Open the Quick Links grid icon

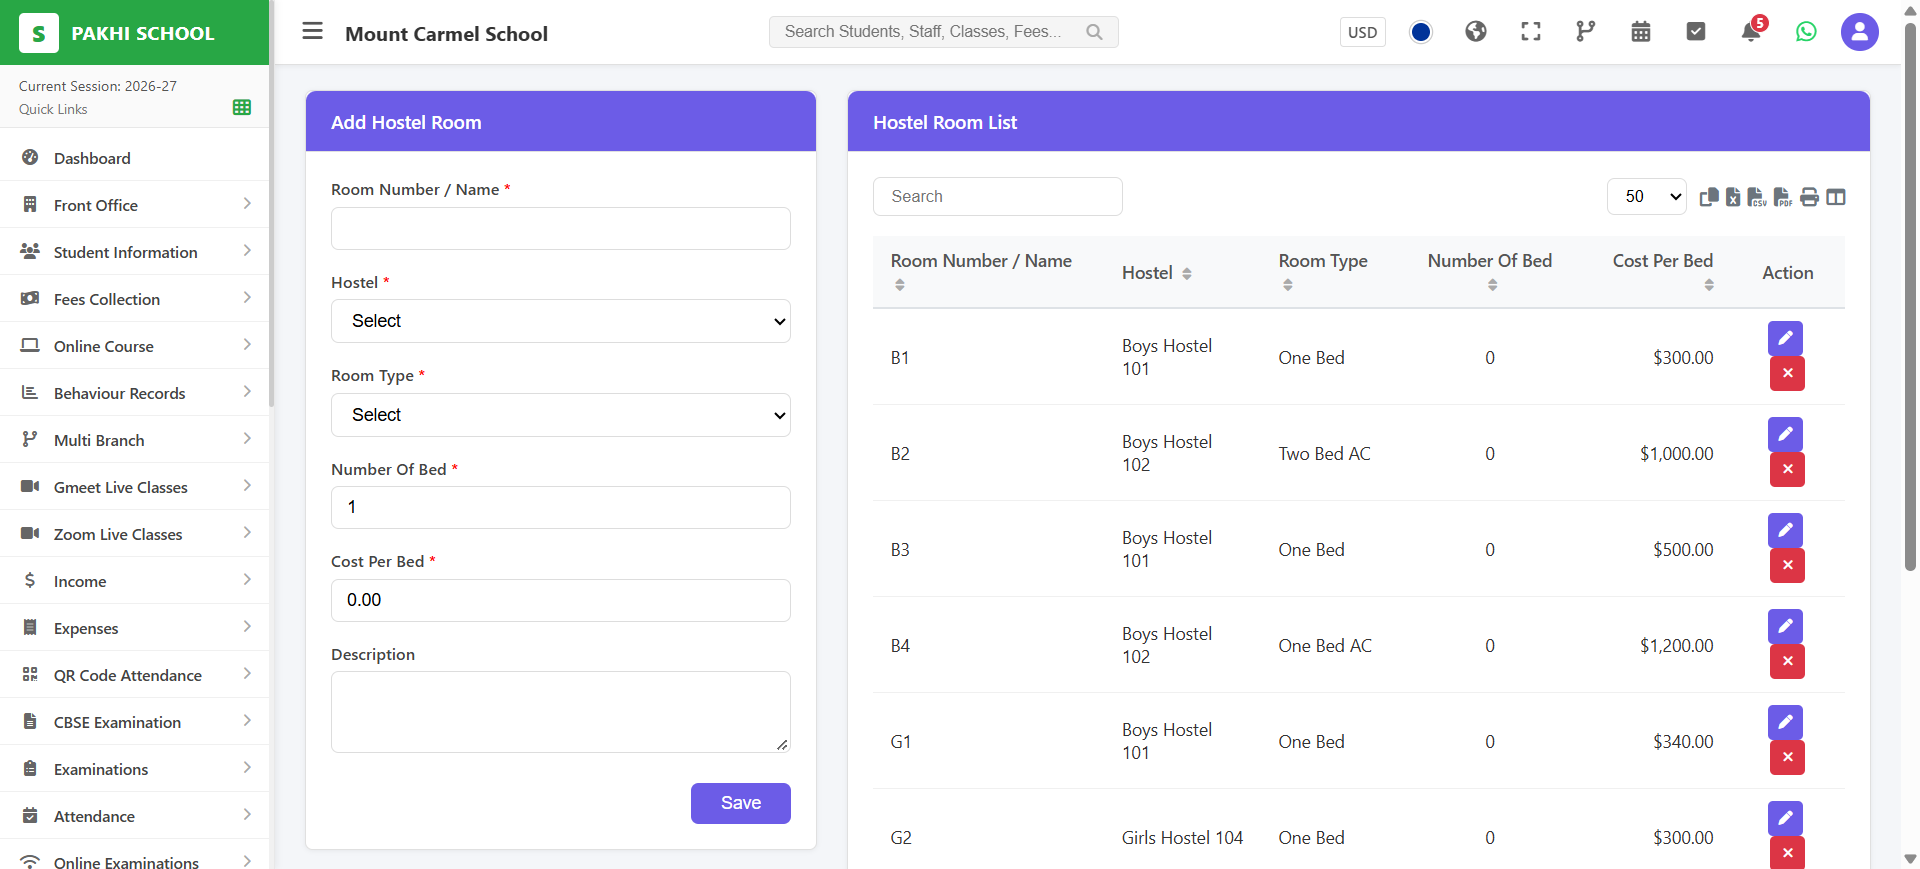pyautogui.click(x=242, y=108)
